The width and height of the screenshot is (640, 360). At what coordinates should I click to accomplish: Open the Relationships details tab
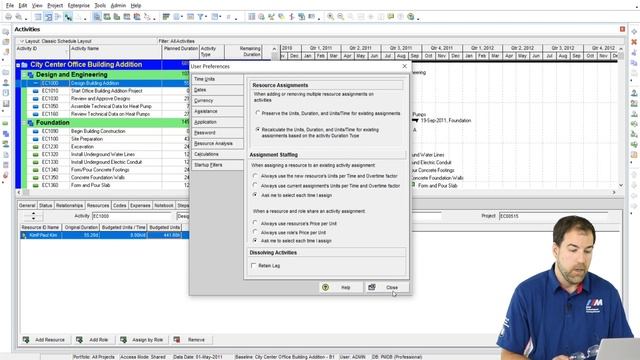(x=69, y=205)
